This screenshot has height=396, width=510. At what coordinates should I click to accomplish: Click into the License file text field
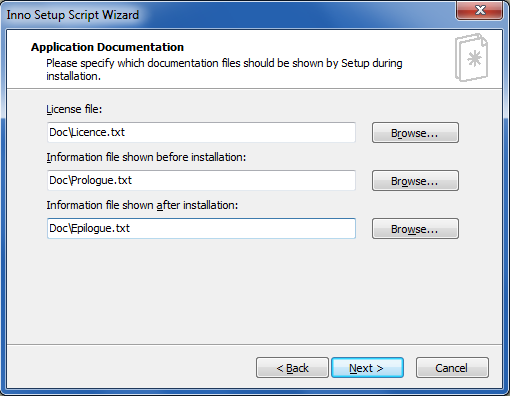coord(201,132)
